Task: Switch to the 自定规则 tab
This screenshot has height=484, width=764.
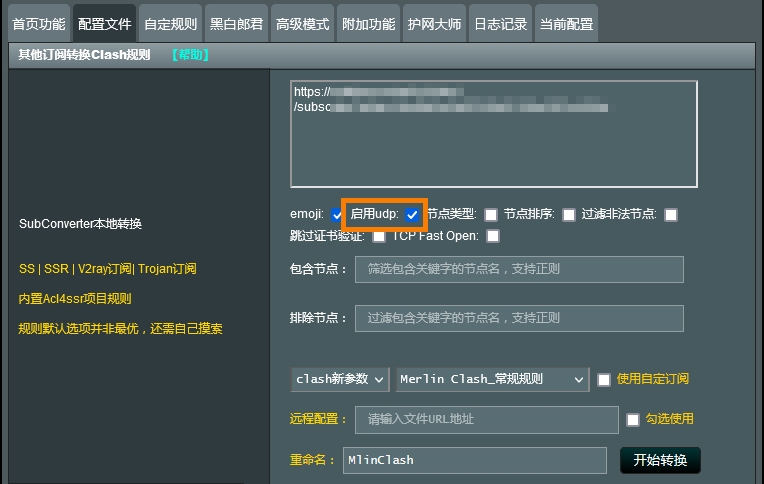Action: 170,24
